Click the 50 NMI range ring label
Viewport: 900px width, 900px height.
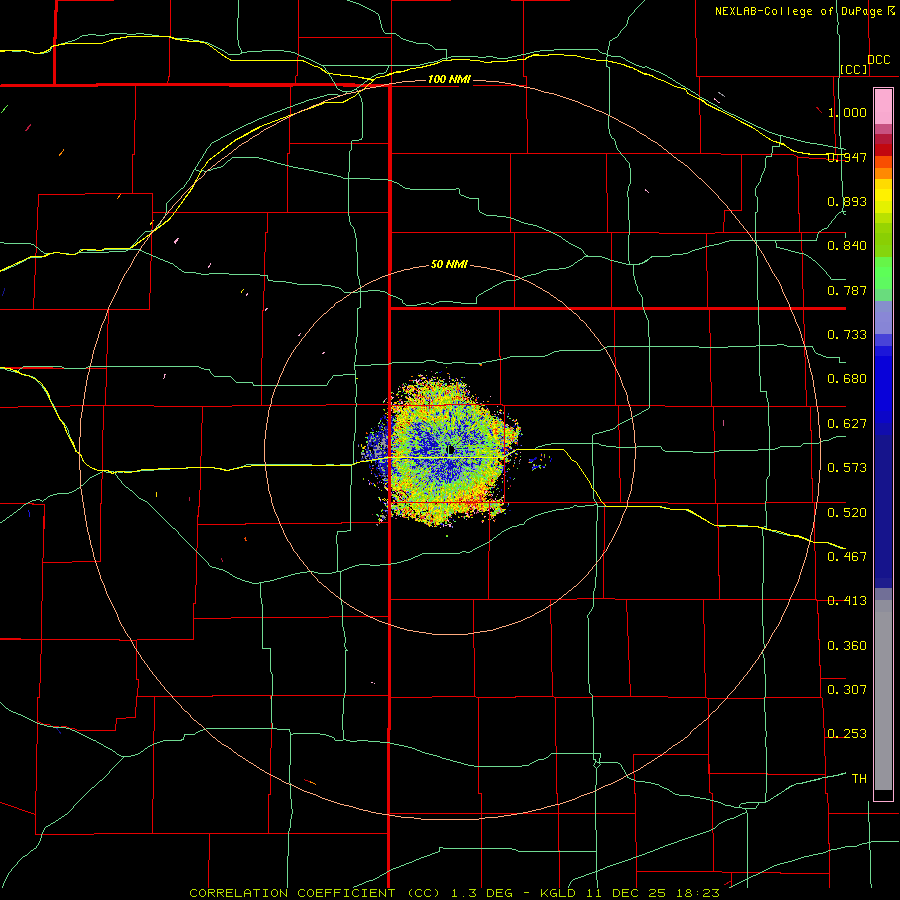tap(449, 264)
